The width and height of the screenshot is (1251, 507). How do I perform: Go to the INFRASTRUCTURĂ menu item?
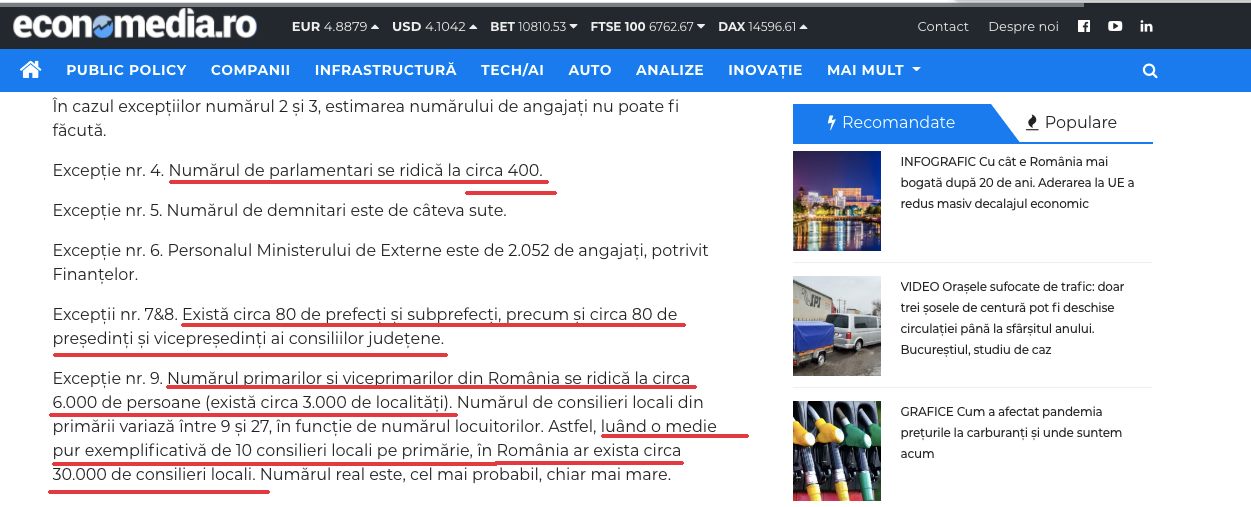pos(385,70)
